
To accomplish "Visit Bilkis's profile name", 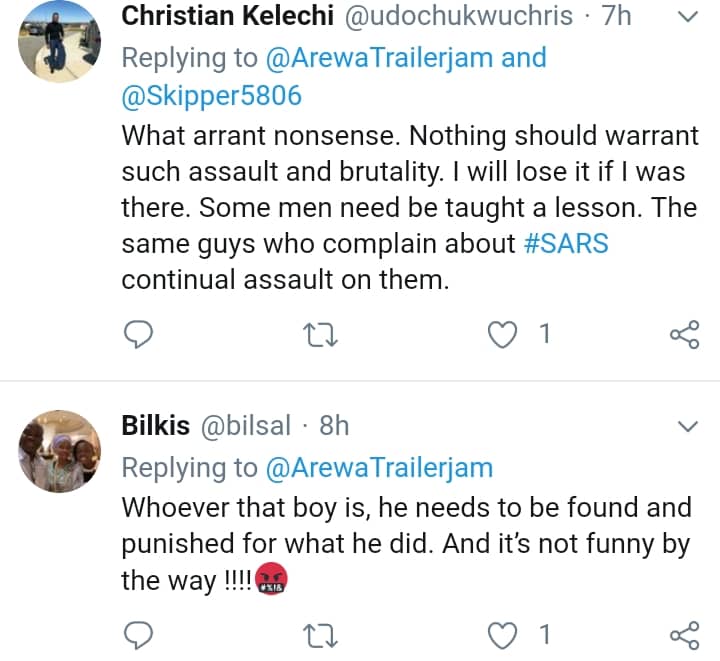I will pos(155,426).
